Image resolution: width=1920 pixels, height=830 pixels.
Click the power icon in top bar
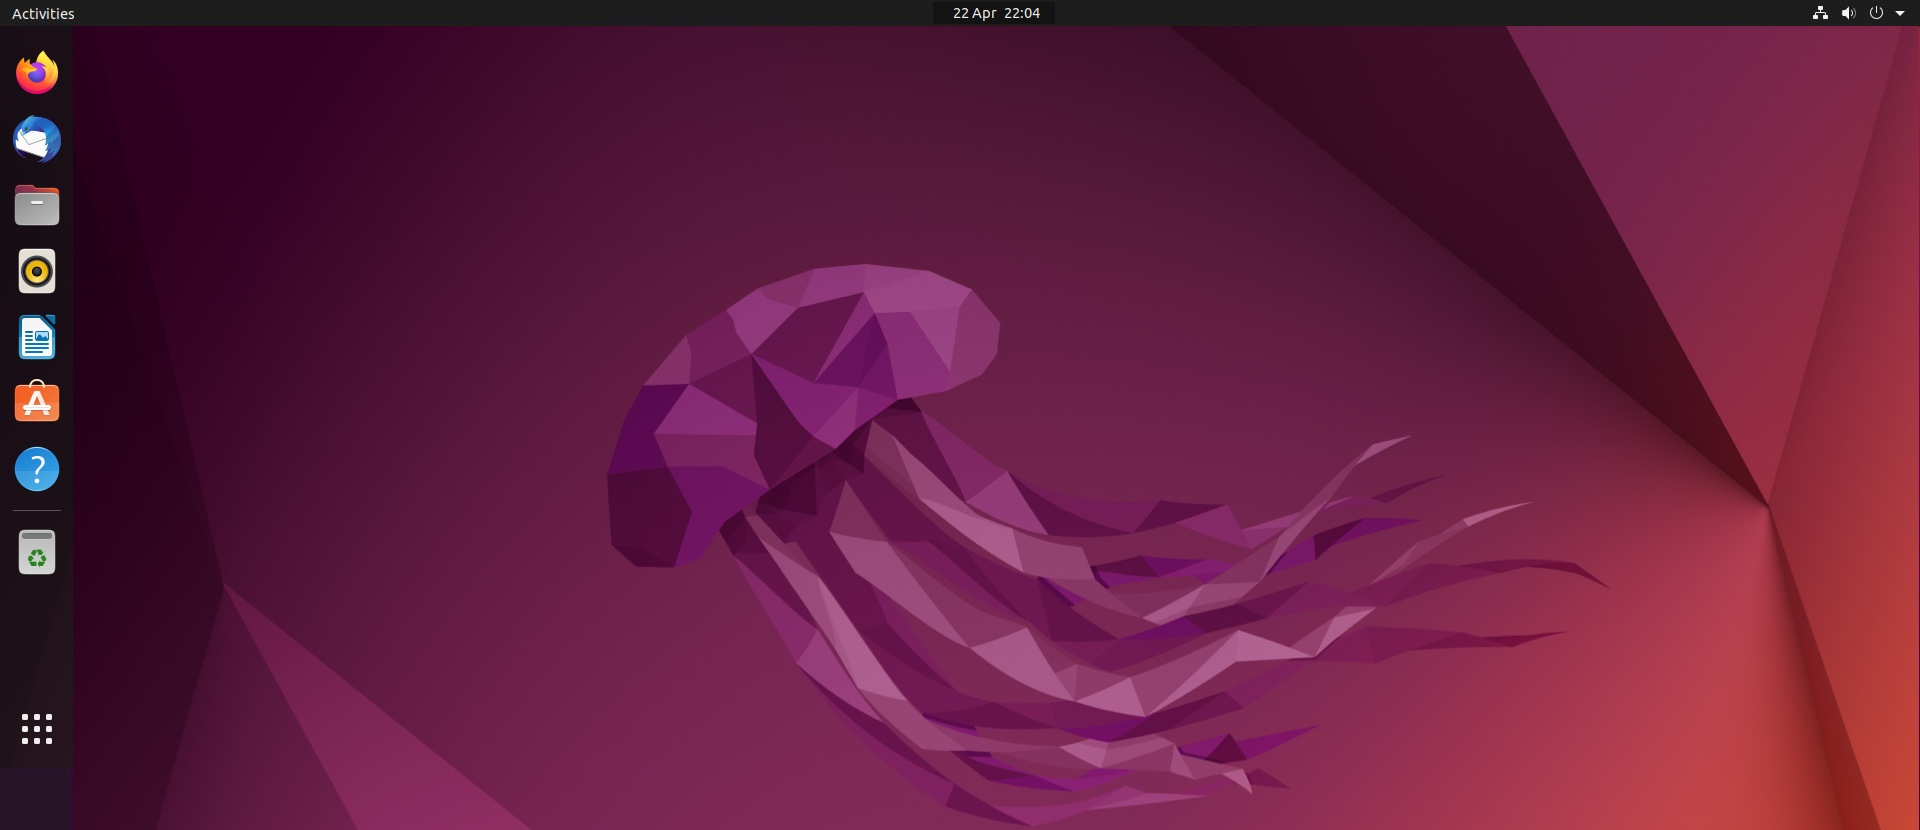click(x=1876, y=13)
